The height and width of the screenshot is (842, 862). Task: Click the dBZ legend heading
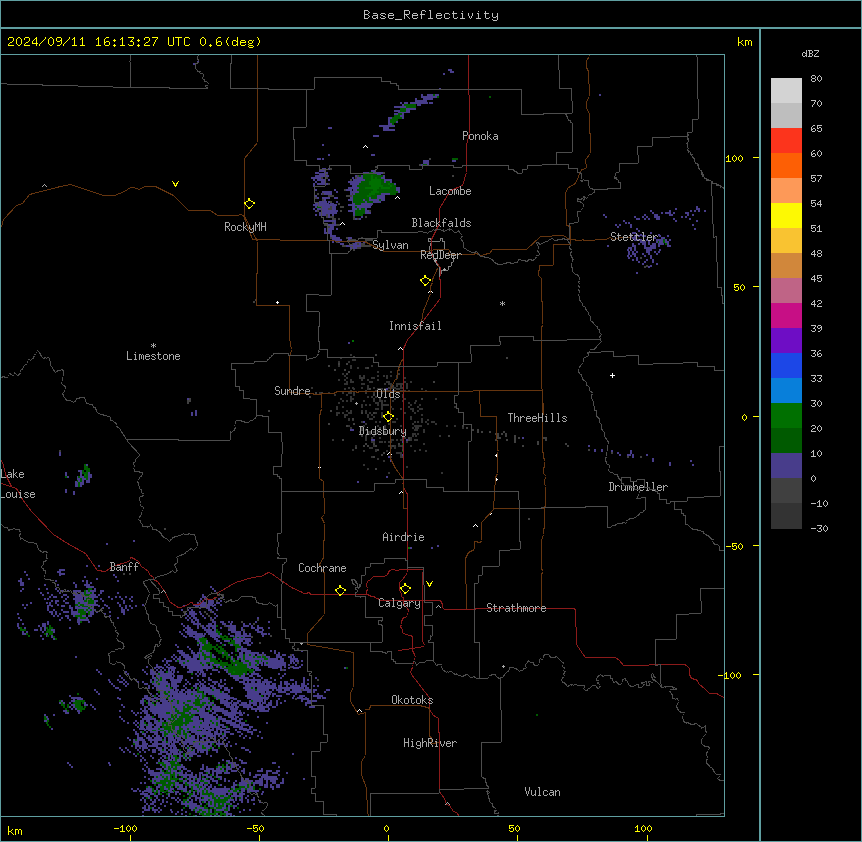click(x=810, y=53)
